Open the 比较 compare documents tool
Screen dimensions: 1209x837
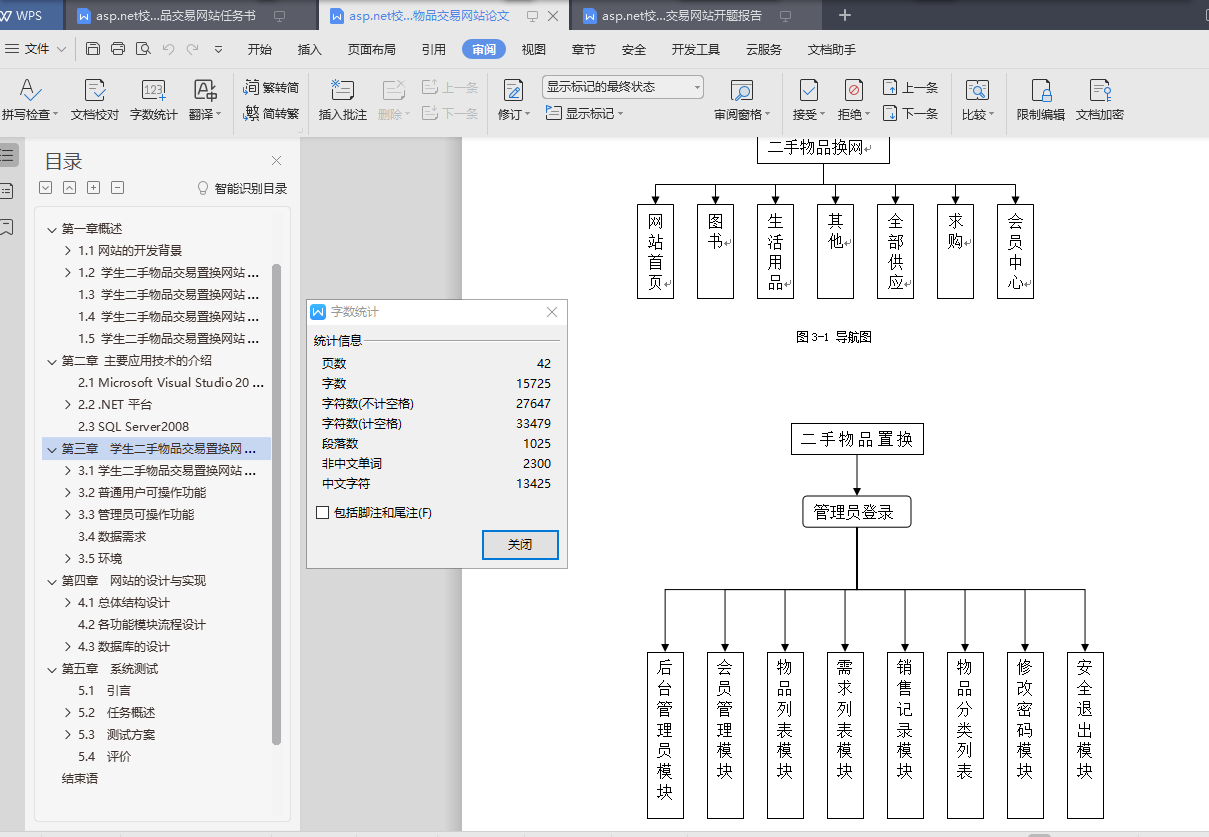[x=977, y=101]
